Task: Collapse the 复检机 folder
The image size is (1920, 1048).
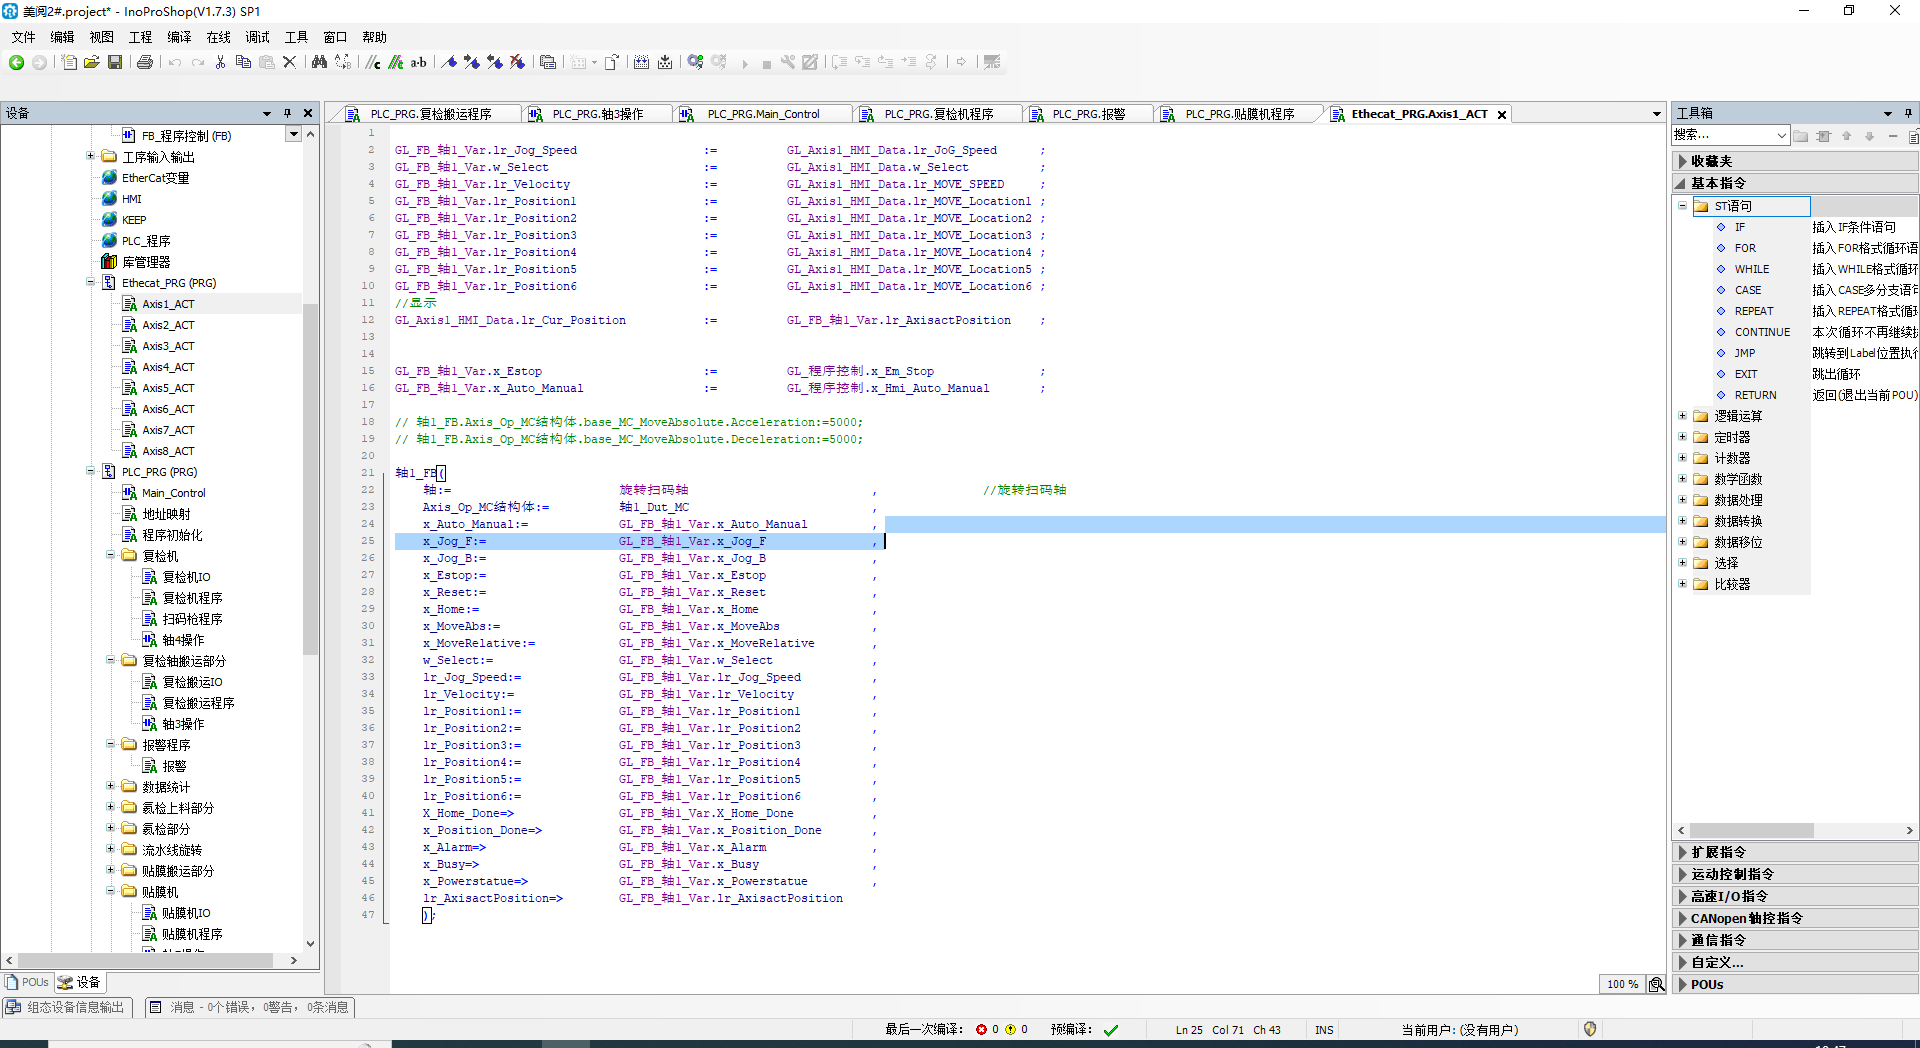Action: click(110, 555)
